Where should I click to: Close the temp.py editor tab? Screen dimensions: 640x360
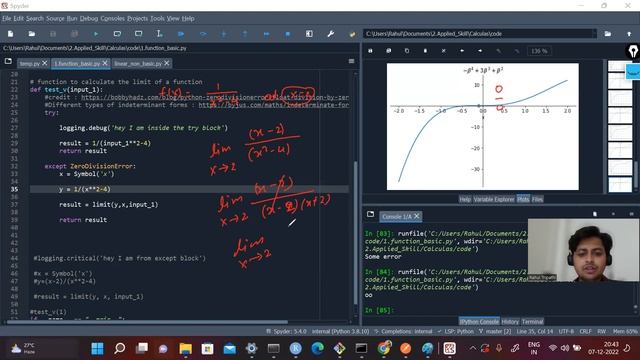point(44,63)
